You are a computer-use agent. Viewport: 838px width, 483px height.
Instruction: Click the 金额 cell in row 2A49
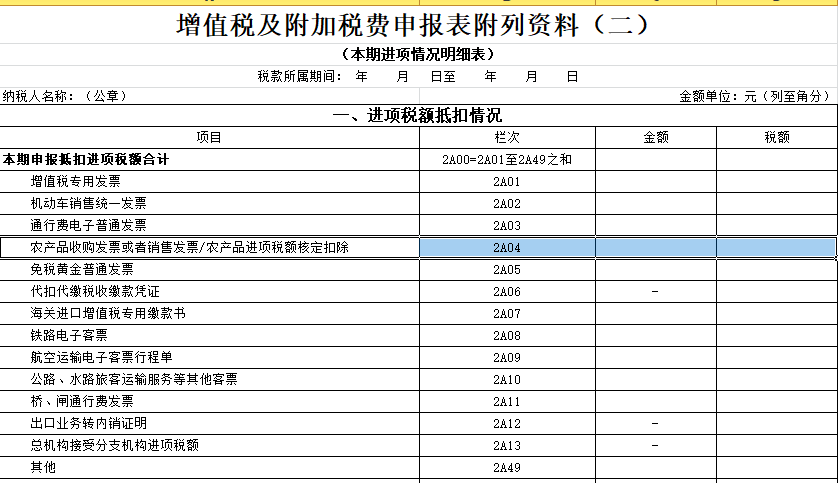tap(656, 467)
